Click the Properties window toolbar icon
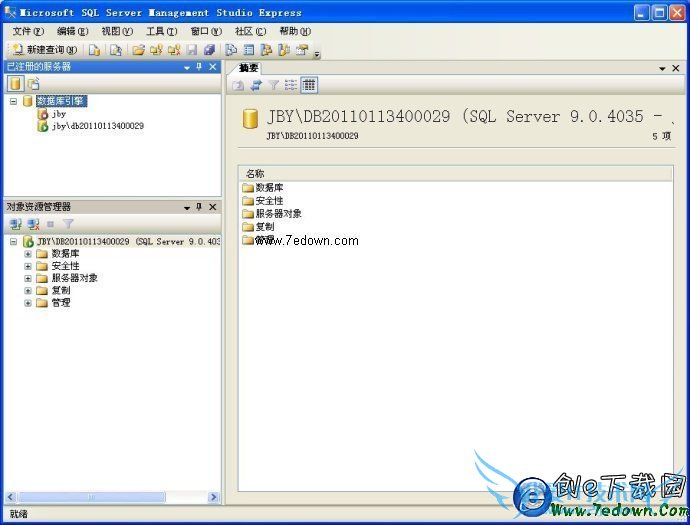Viewport: 690px width, 525px height. pyautogui.click(x=302, y=50)
